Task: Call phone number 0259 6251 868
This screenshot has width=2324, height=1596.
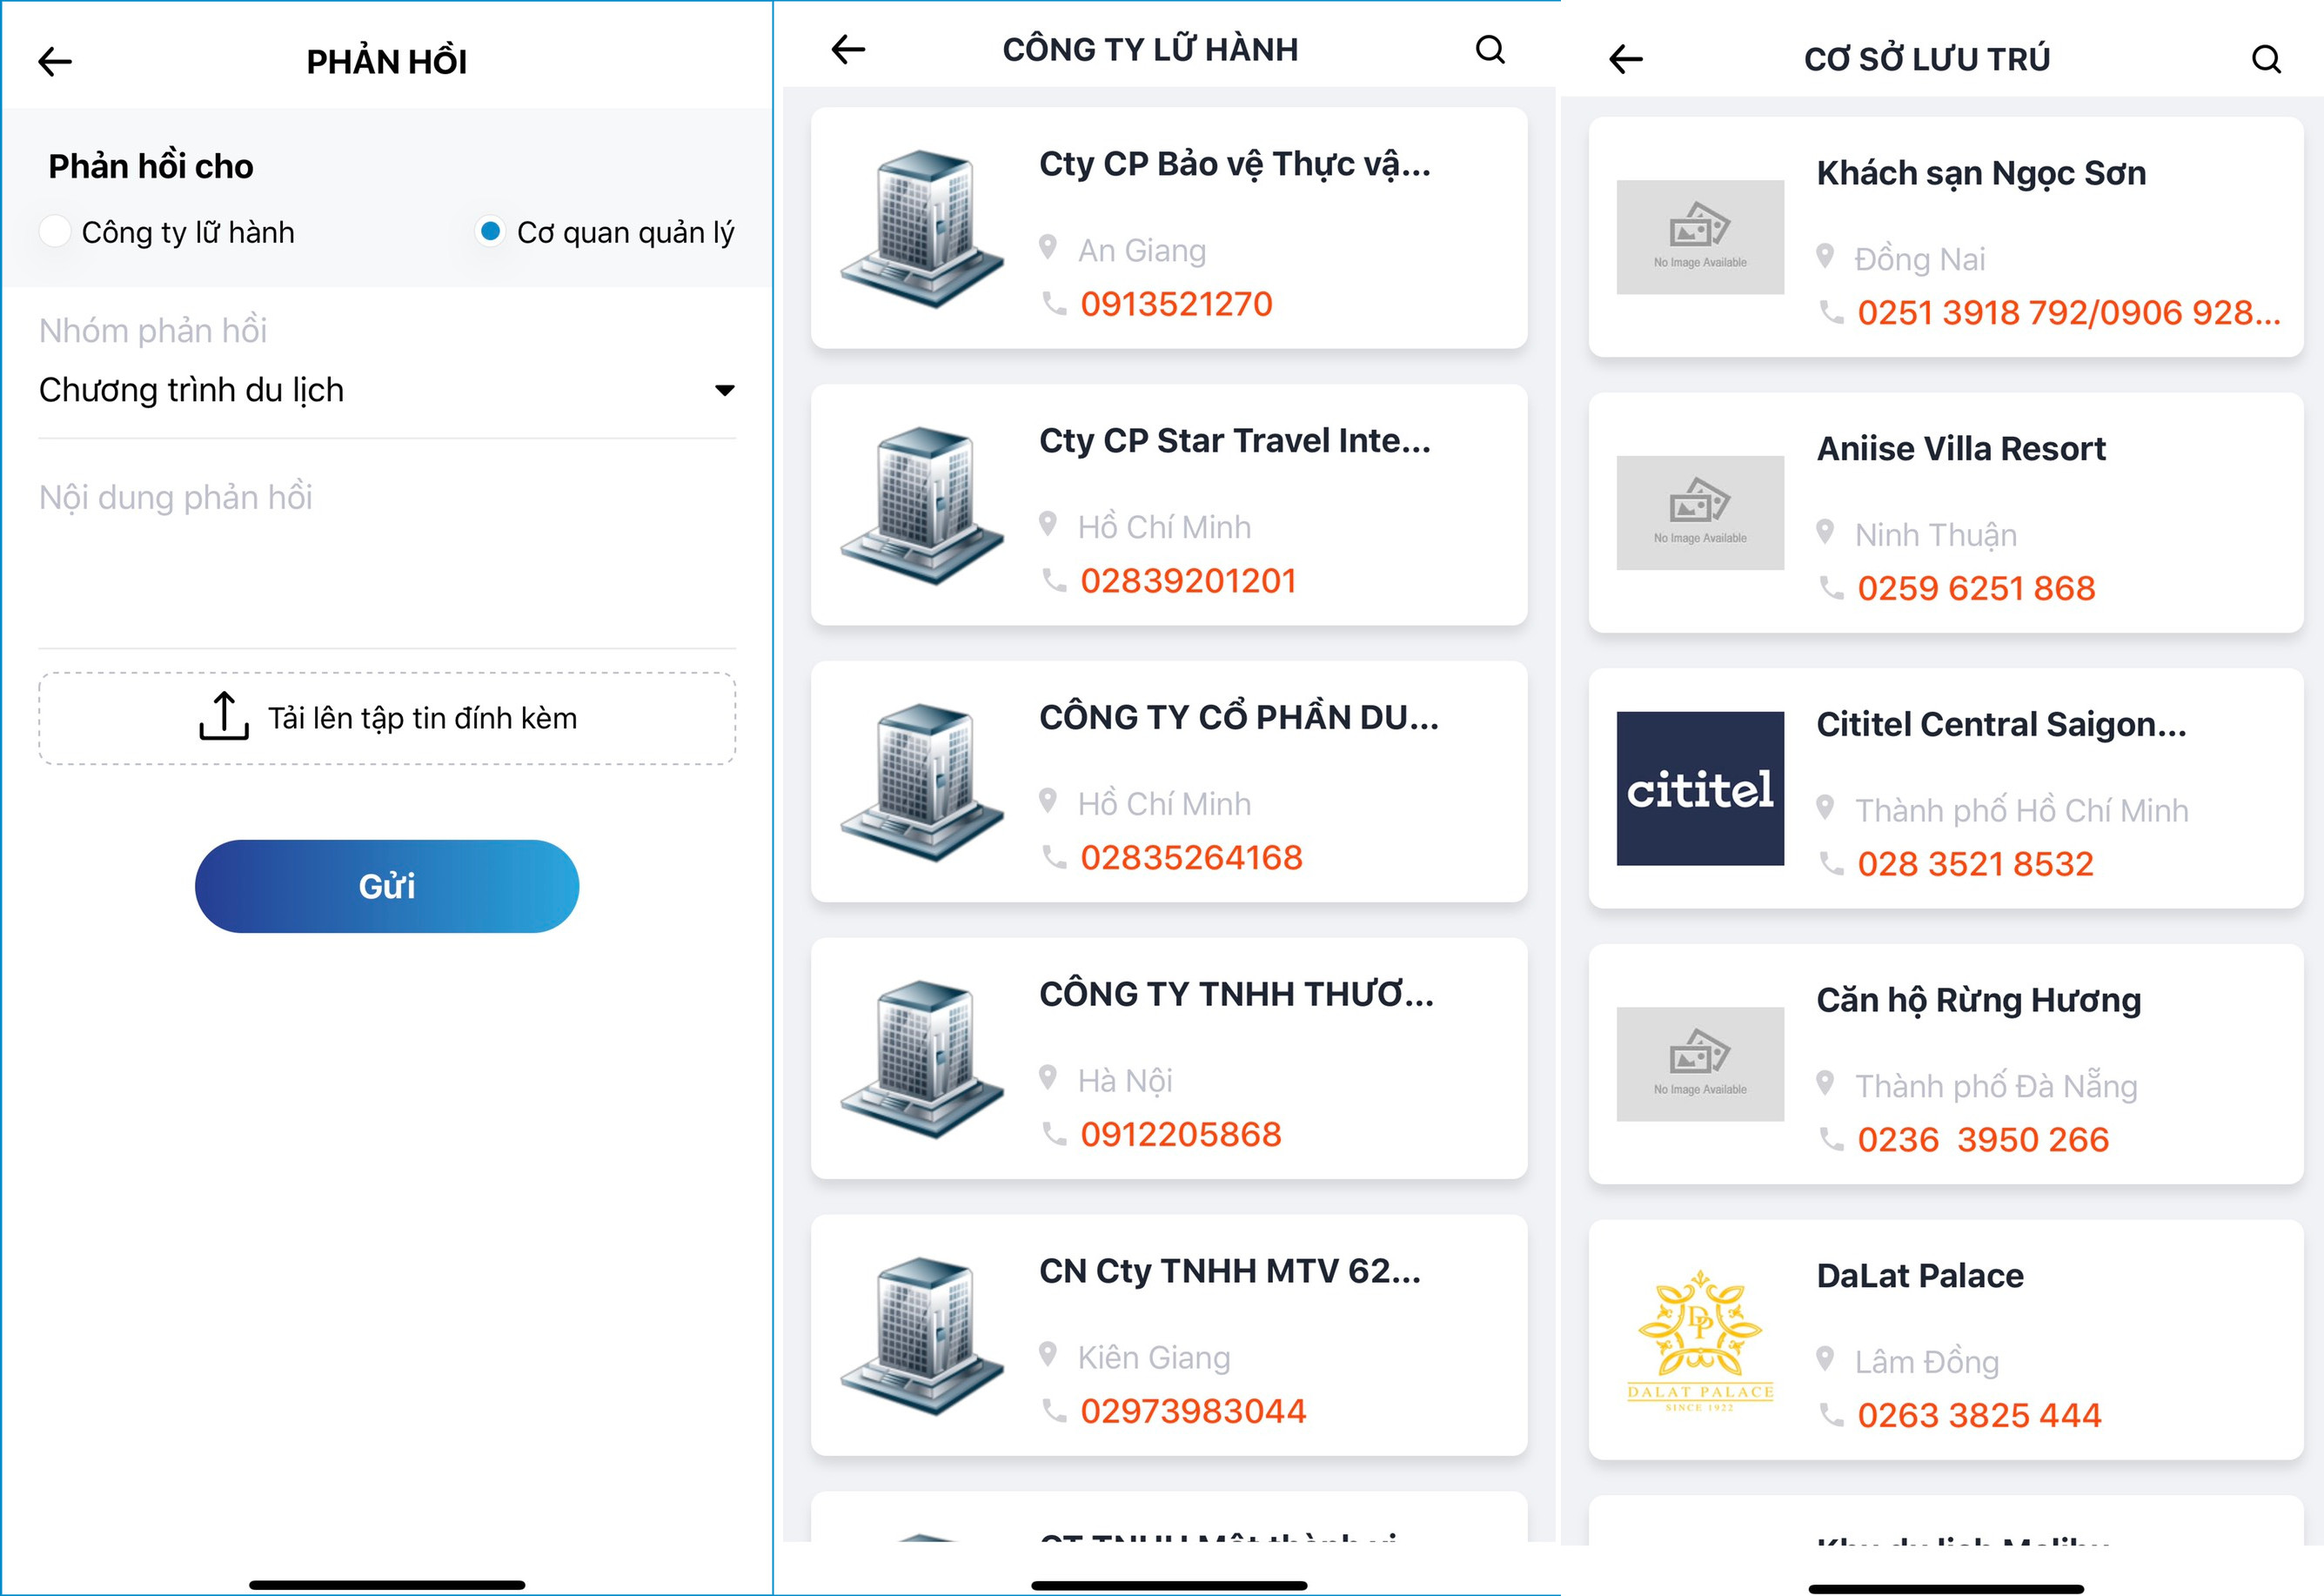Action: coord(1976,589)
